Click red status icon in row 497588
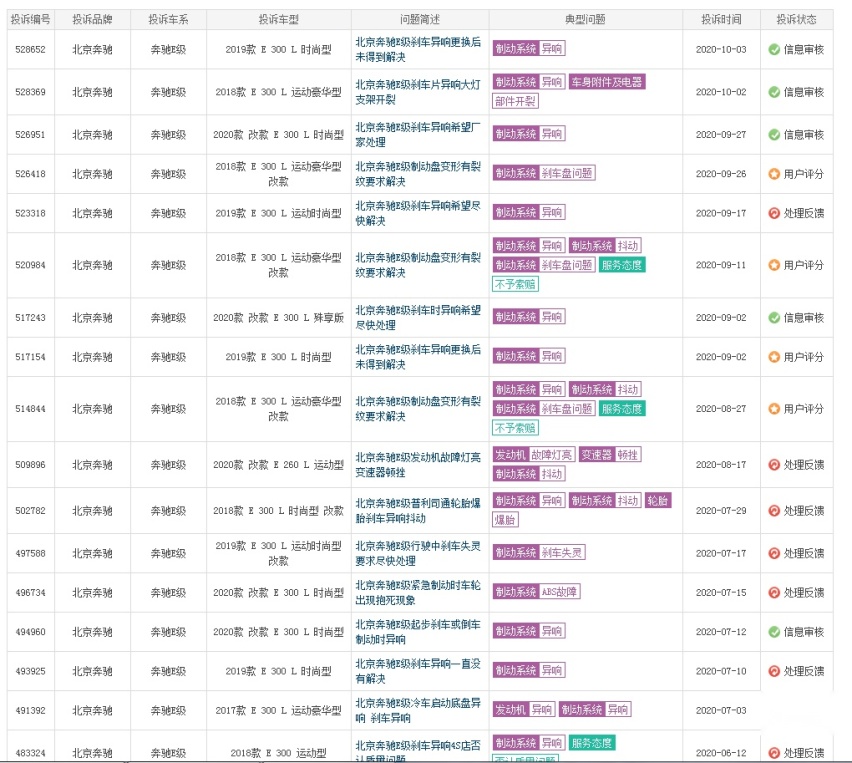 click(774, 553)
